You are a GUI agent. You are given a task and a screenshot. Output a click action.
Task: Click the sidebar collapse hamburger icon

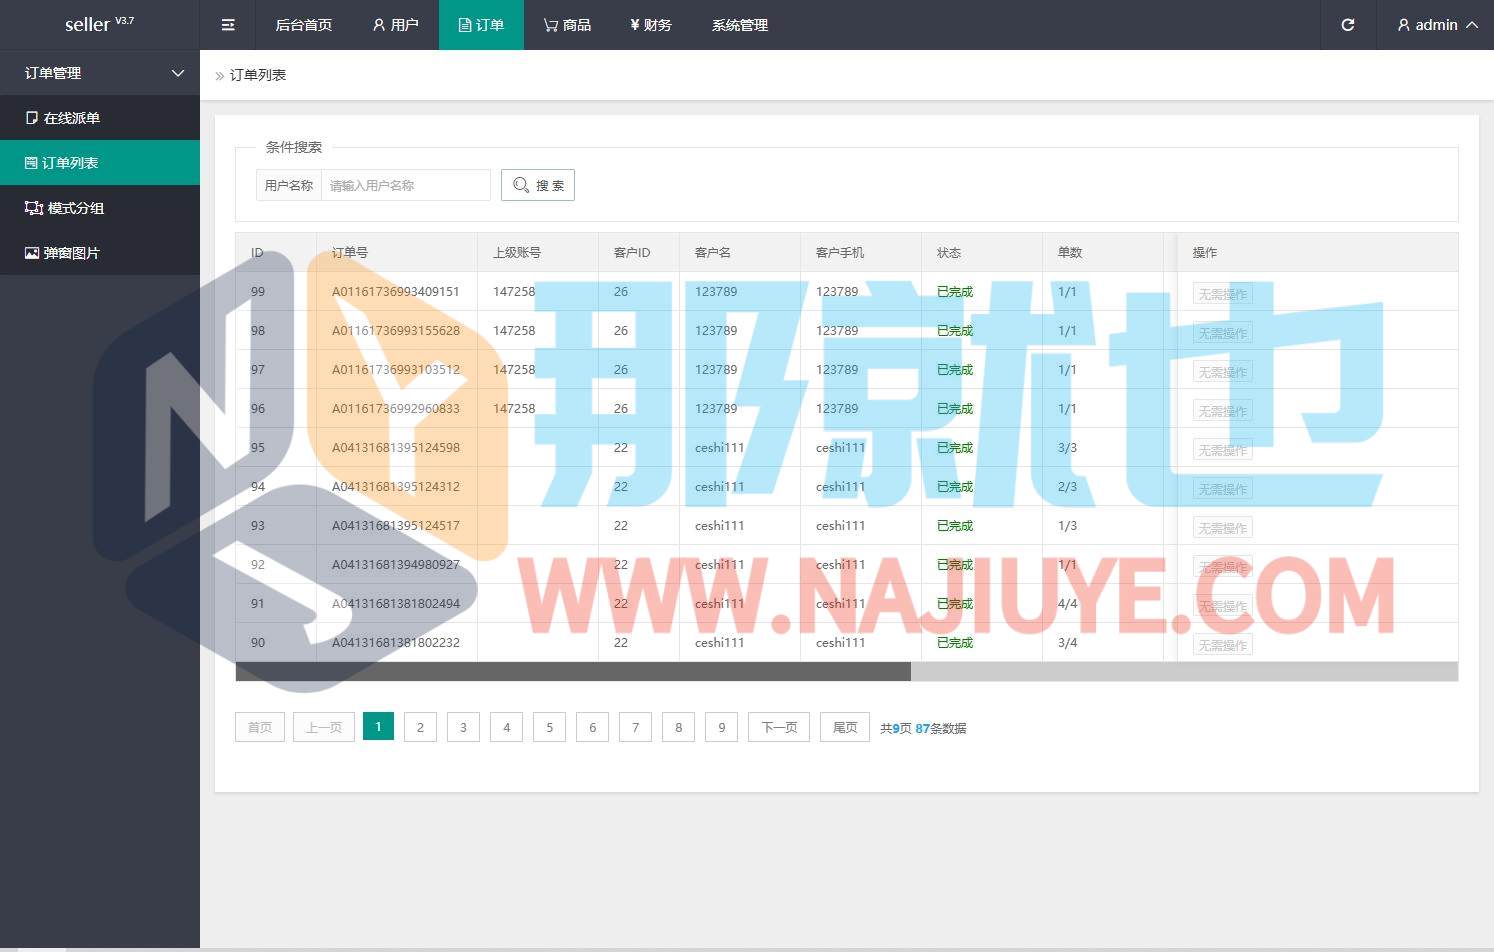click(x=228, y=25)
